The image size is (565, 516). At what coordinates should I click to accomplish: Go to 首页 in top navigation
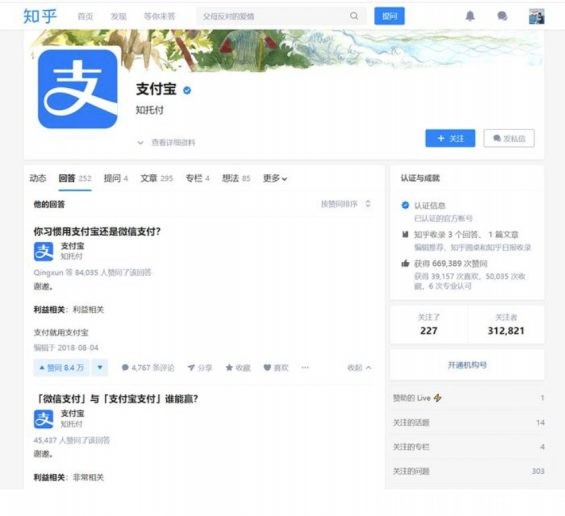(x=85, y=16)
